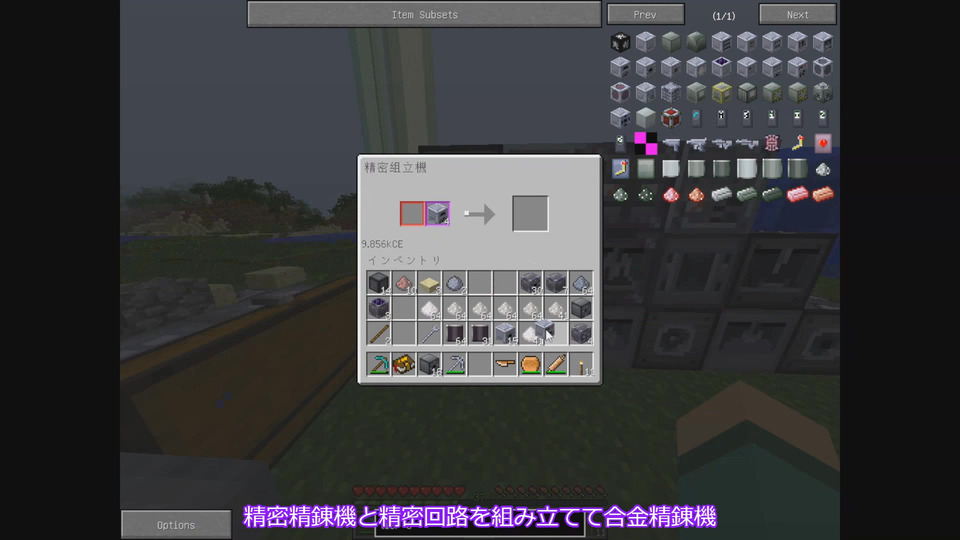960x540 pixels.
Task: Select the stack of 15 light machine blocks
Action: (x=505, y=334)
